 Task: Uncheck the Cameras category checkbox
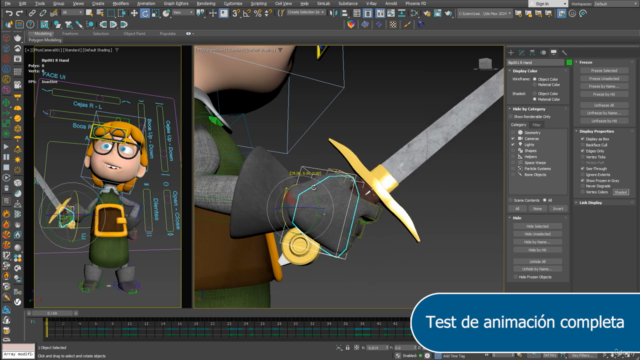pos(513,139)
